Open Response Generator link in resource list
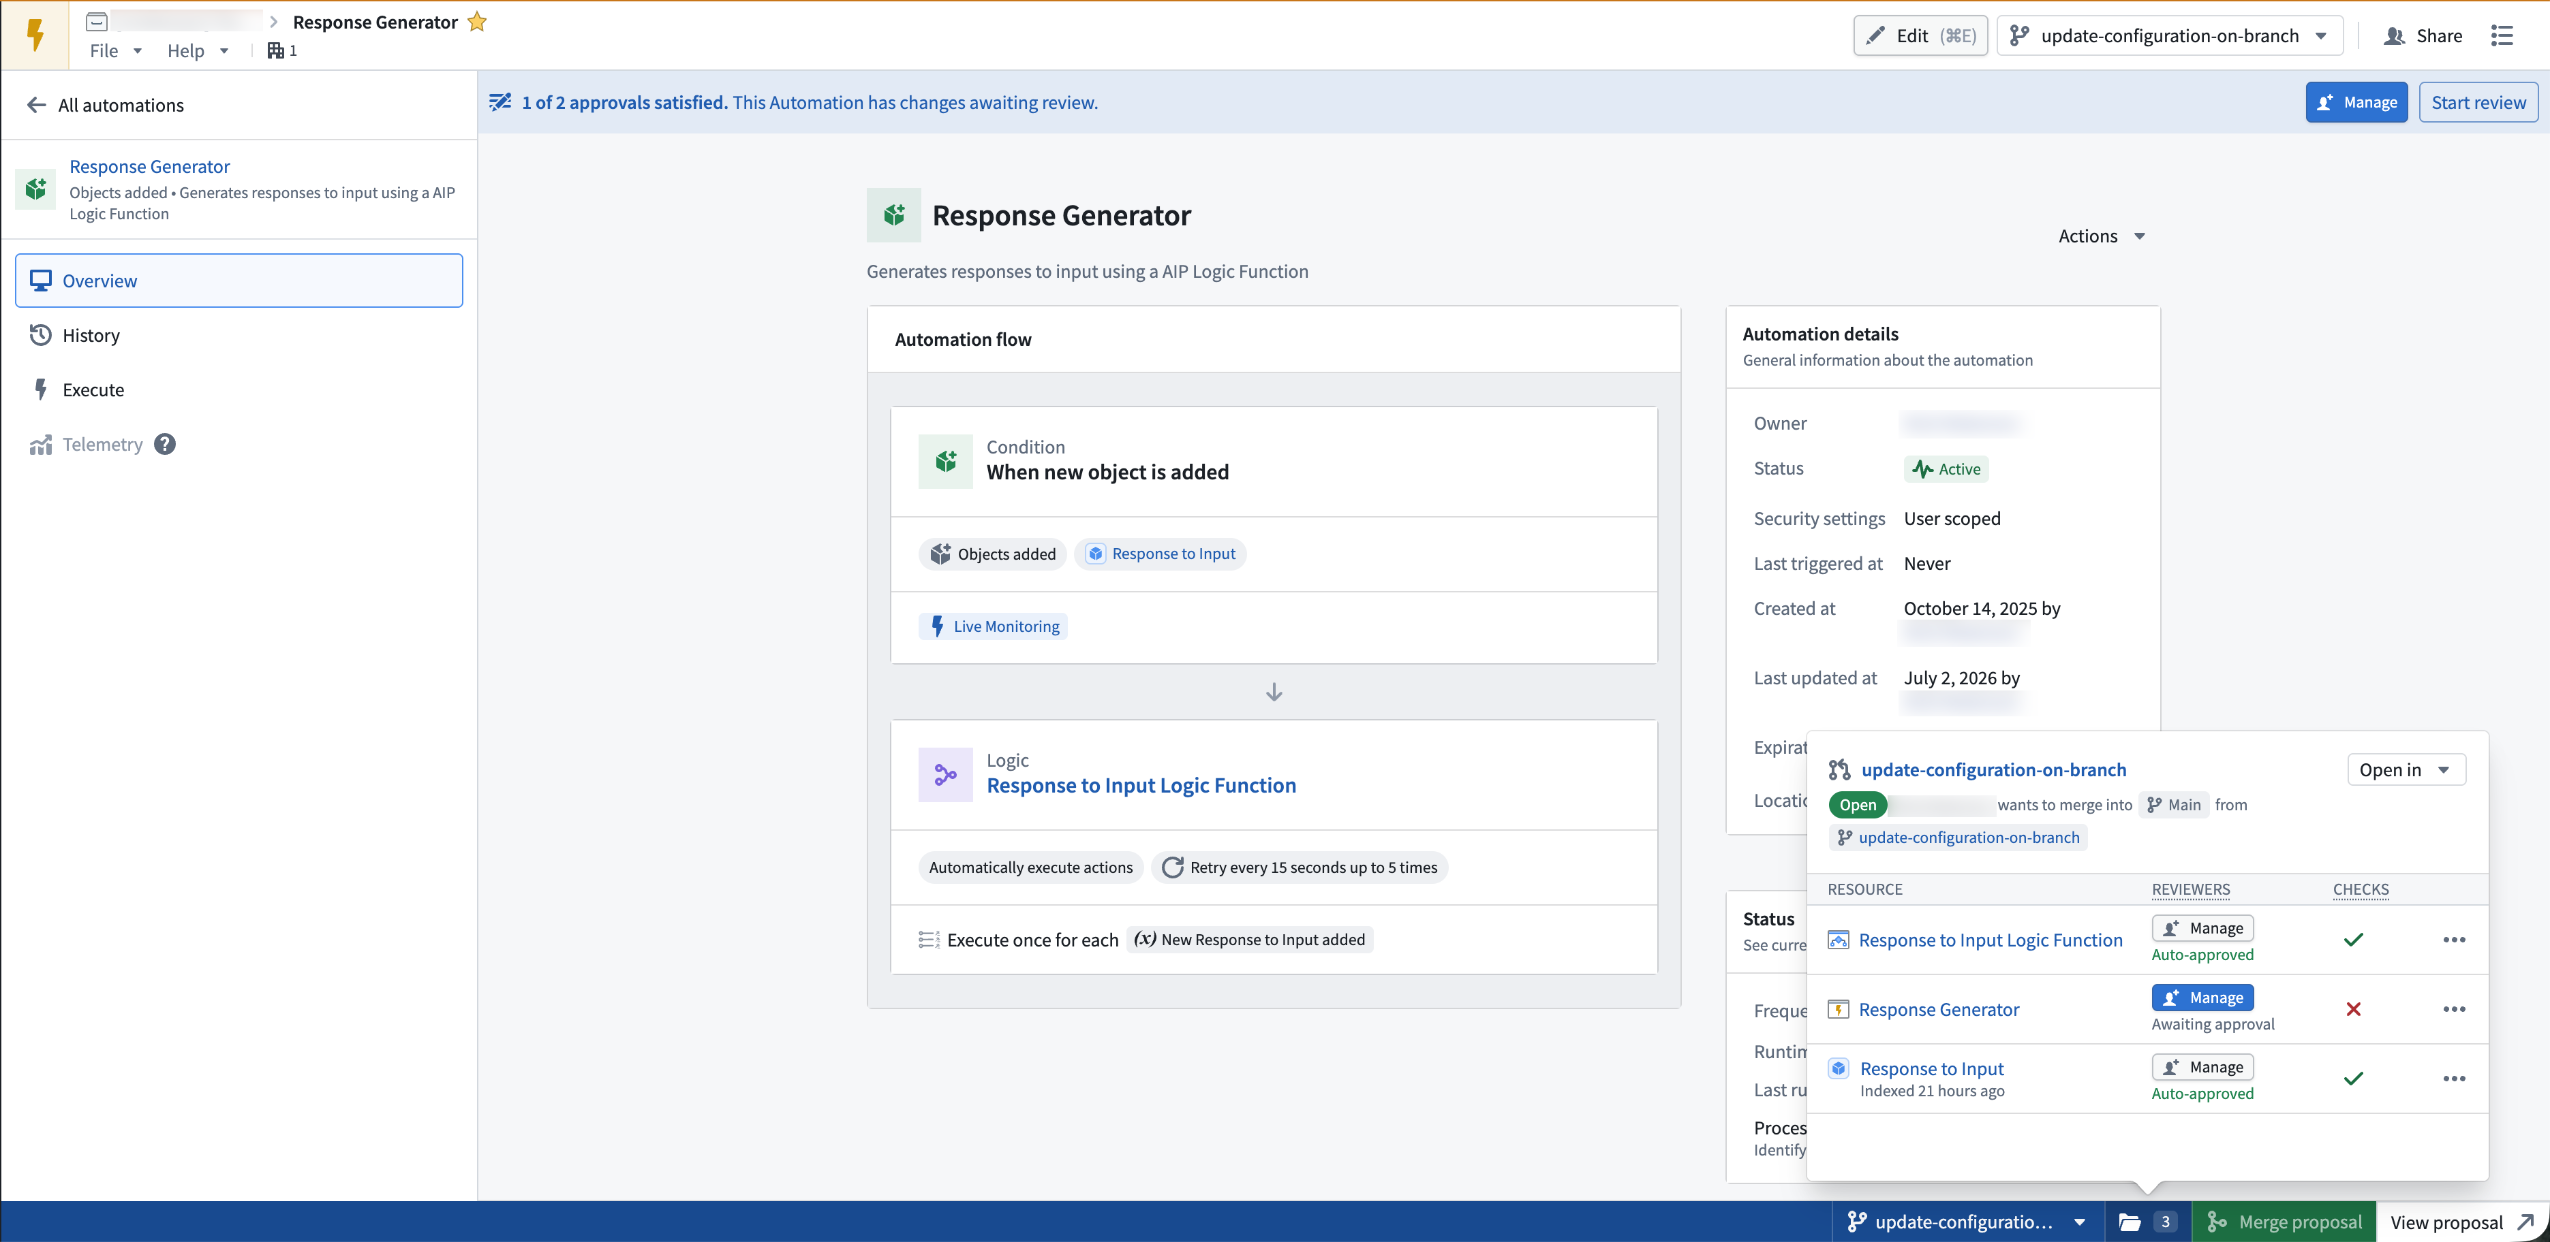 click(1939, 1009)
